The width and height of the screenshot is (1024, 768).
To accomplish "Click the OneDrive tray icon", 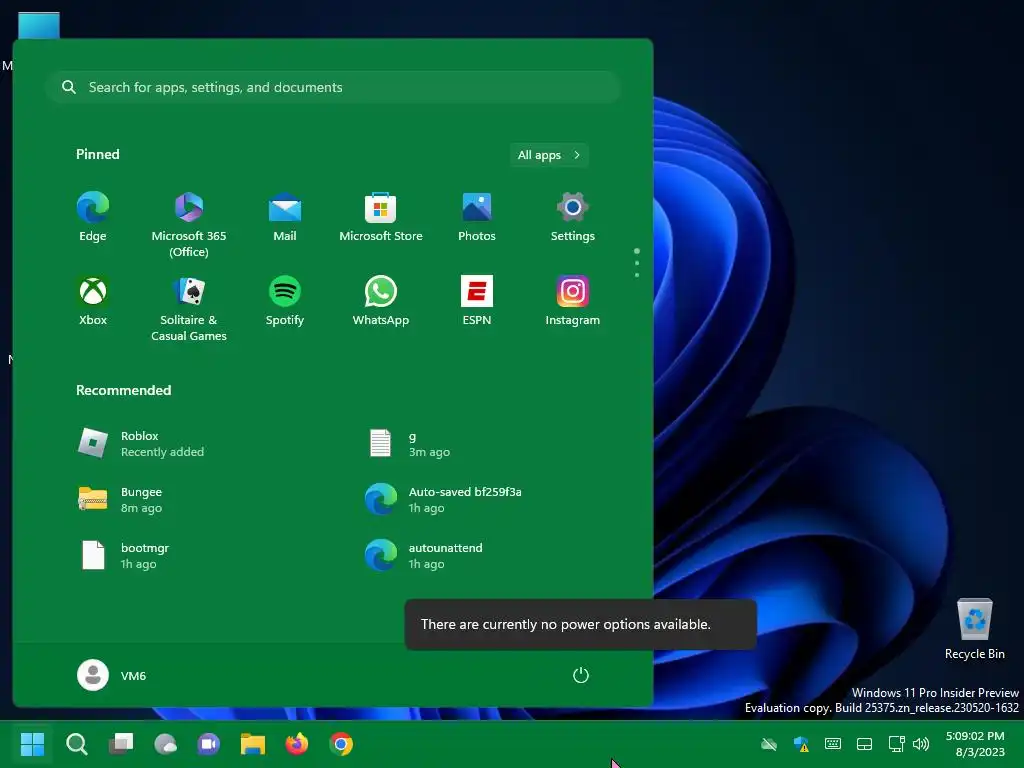I will tap(769, 744).
